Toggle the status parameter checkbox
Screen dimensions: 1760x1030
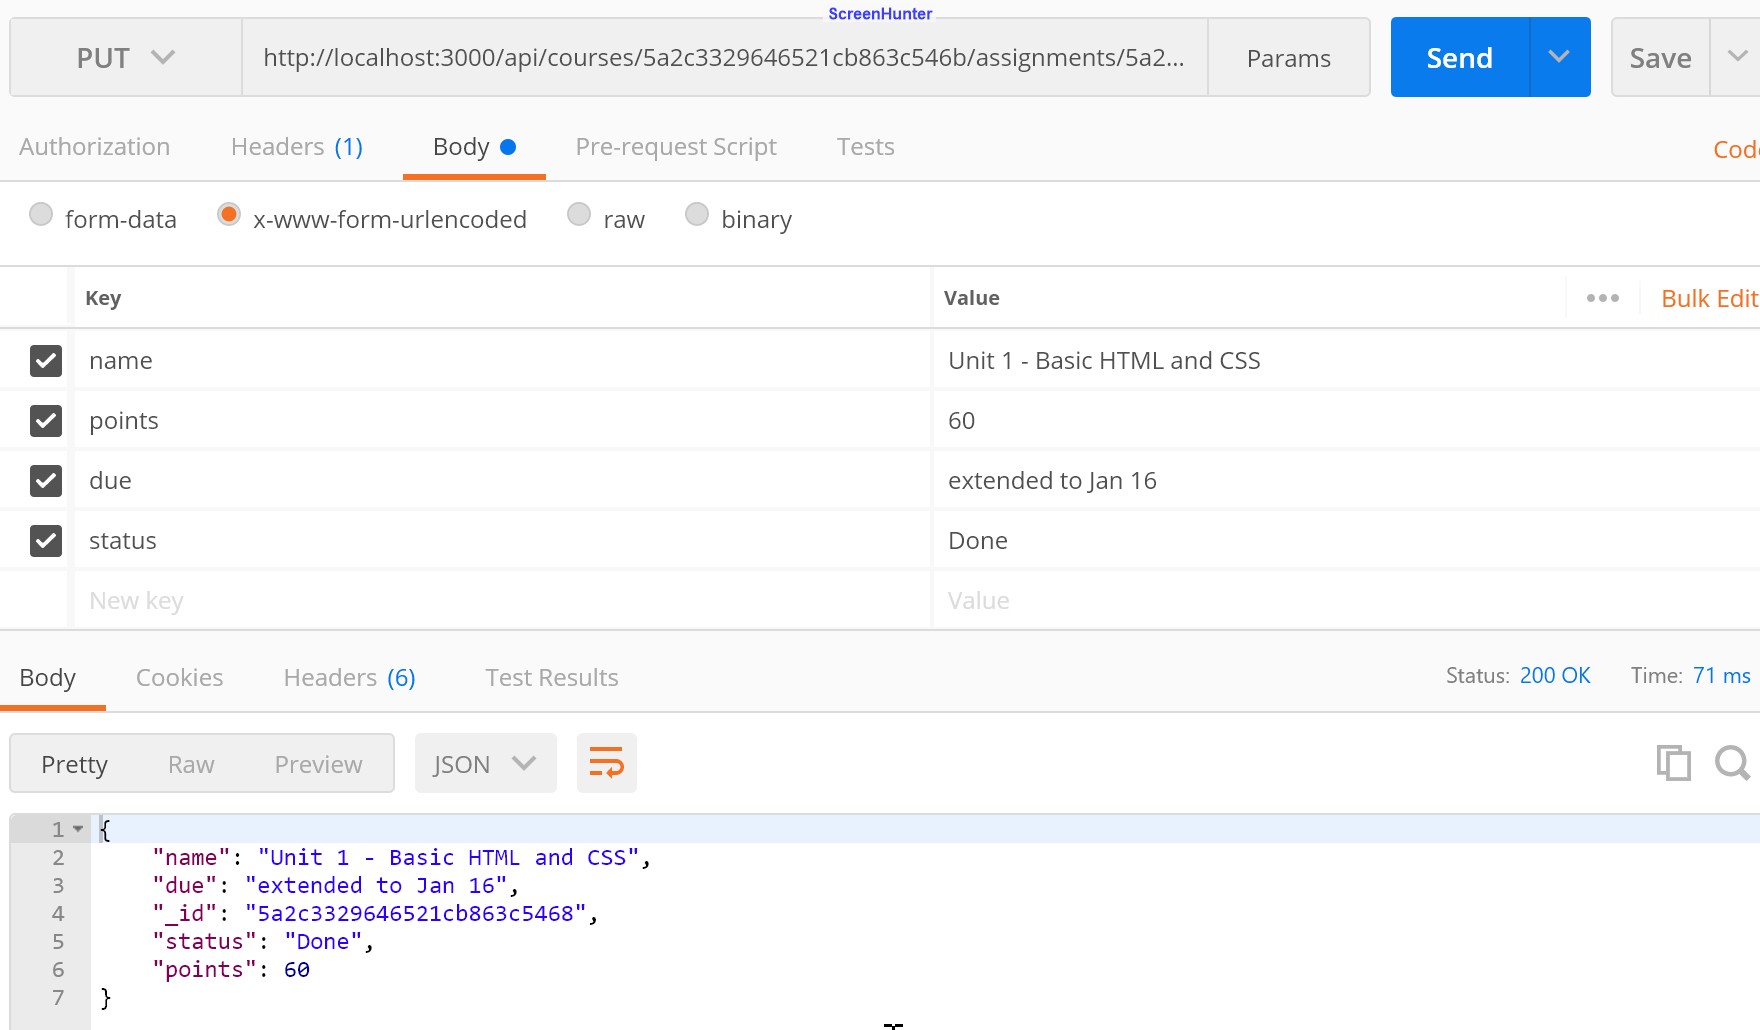(x=46, y=541)
